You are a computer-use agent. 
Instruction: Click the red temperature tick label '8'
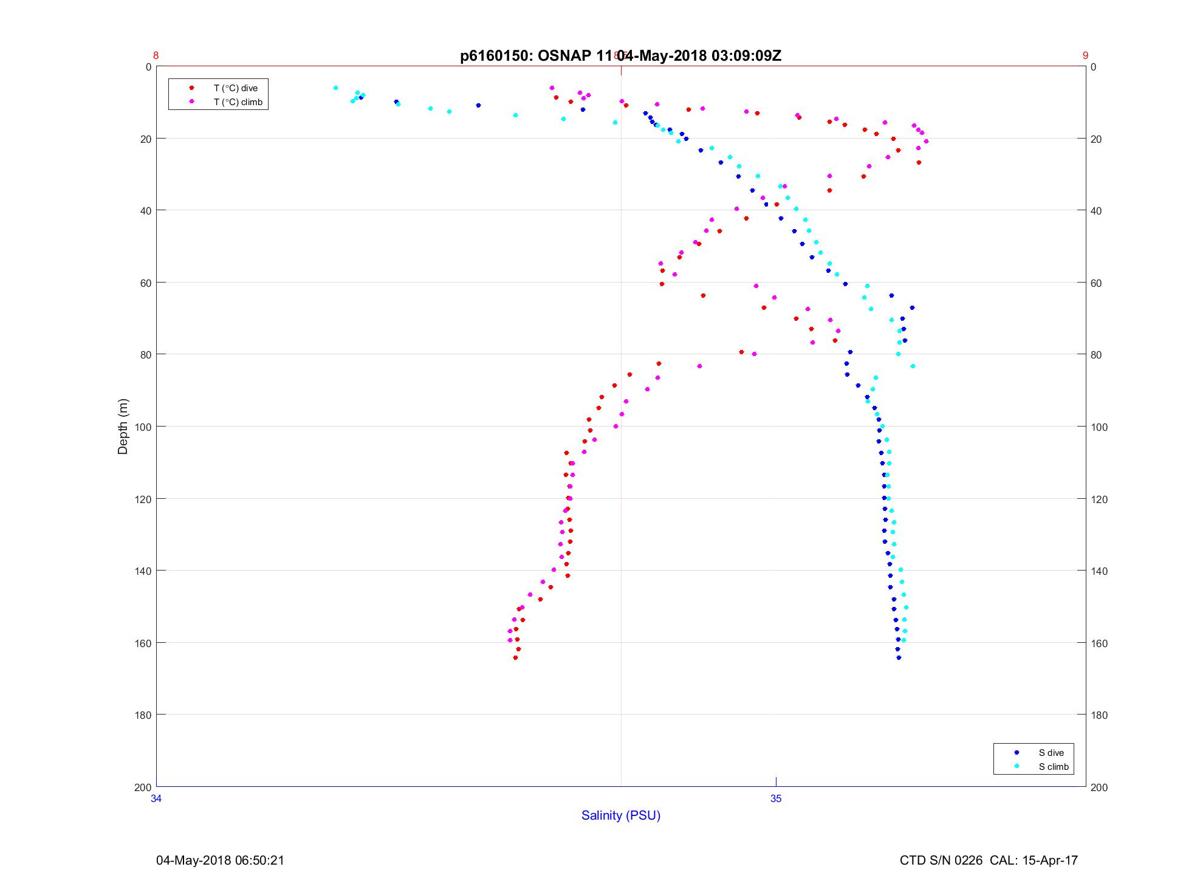[156, 56]
